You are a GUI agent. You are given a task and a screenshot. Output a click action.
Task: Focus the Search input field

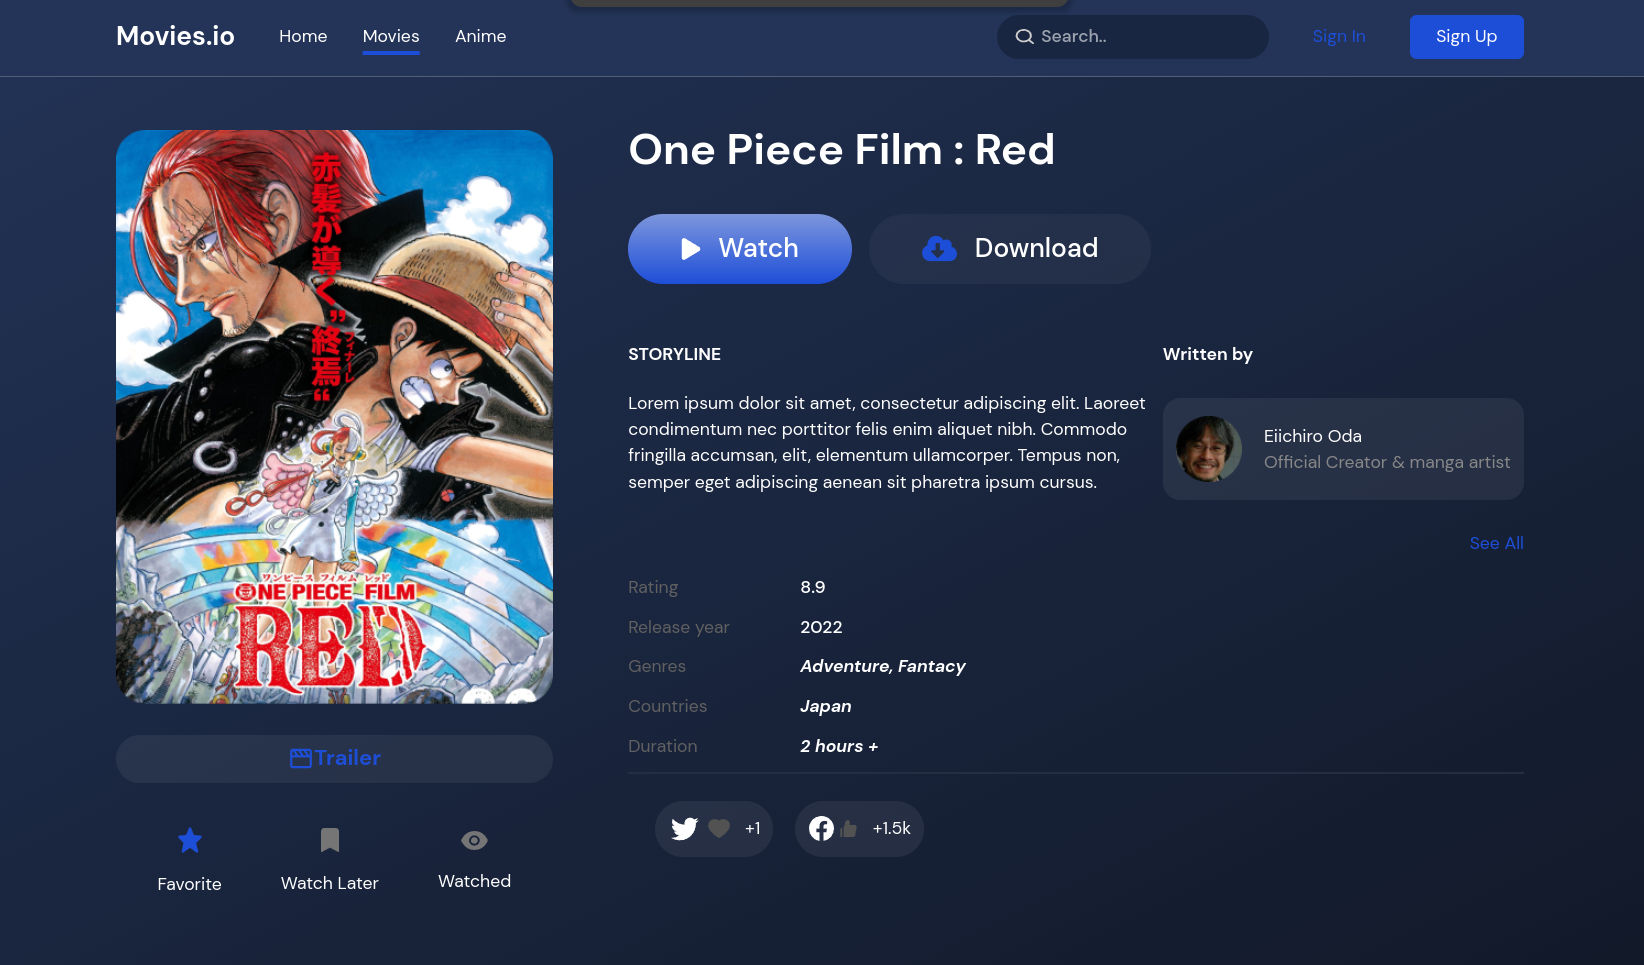click(1133, 37)
